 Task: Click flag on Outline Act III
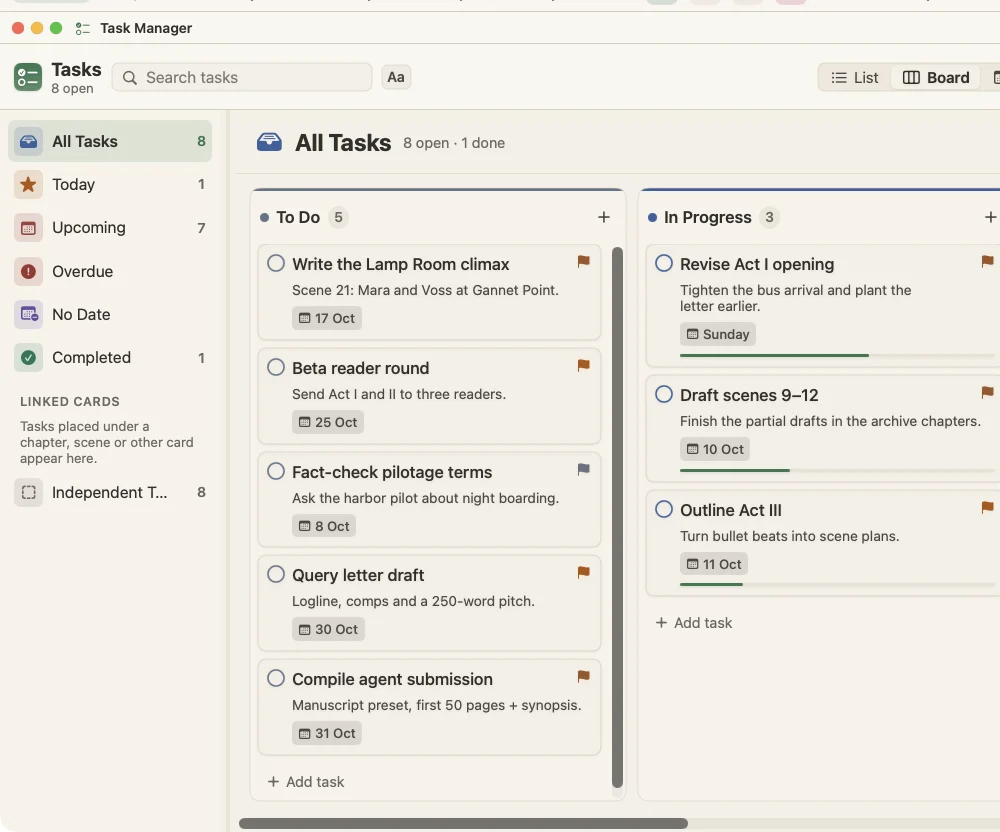tap(987, 507)
